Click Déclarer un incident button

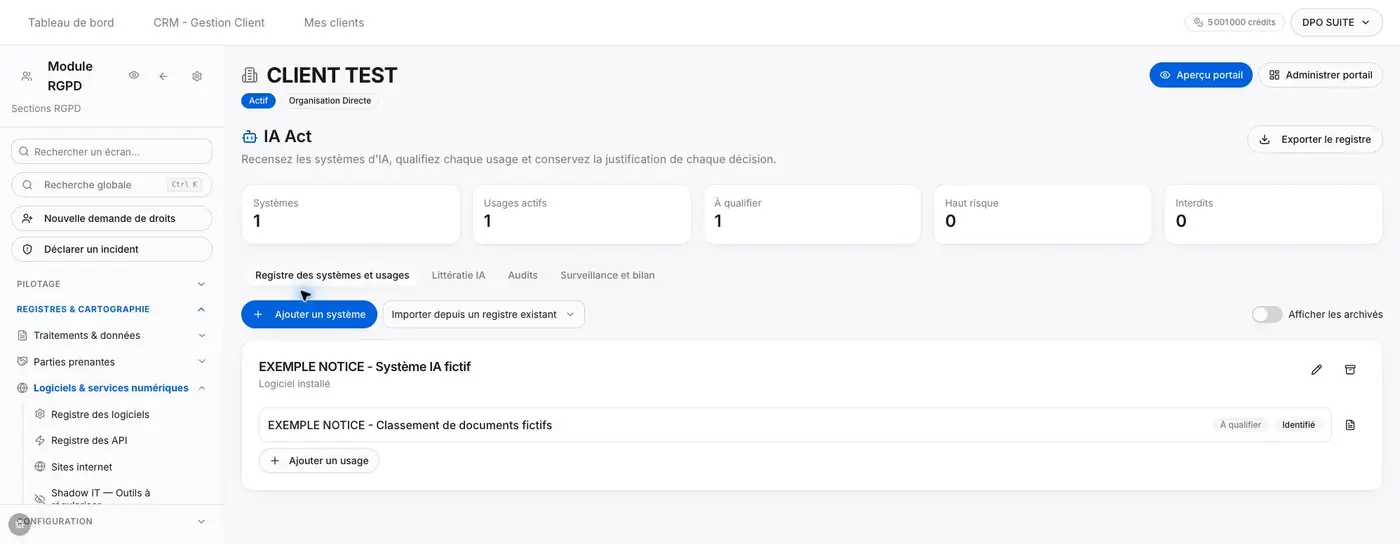(112, 249)
